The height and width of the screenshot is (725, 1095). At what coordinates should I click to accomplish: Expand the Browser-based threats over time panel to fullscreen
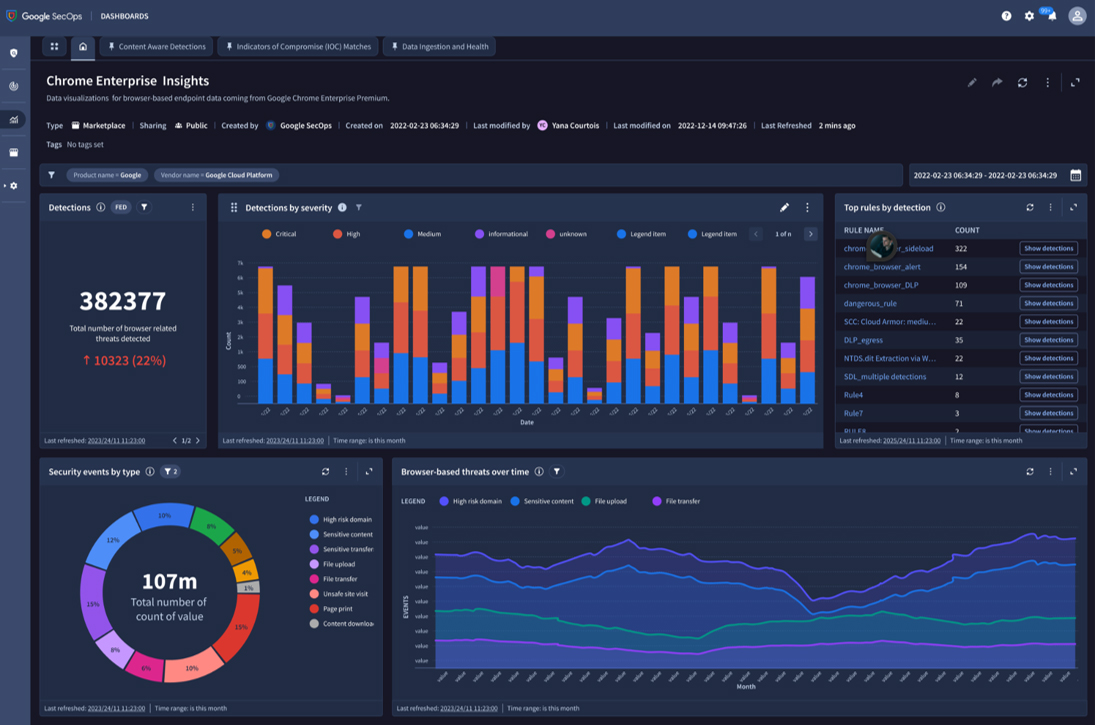[1073, 471]
